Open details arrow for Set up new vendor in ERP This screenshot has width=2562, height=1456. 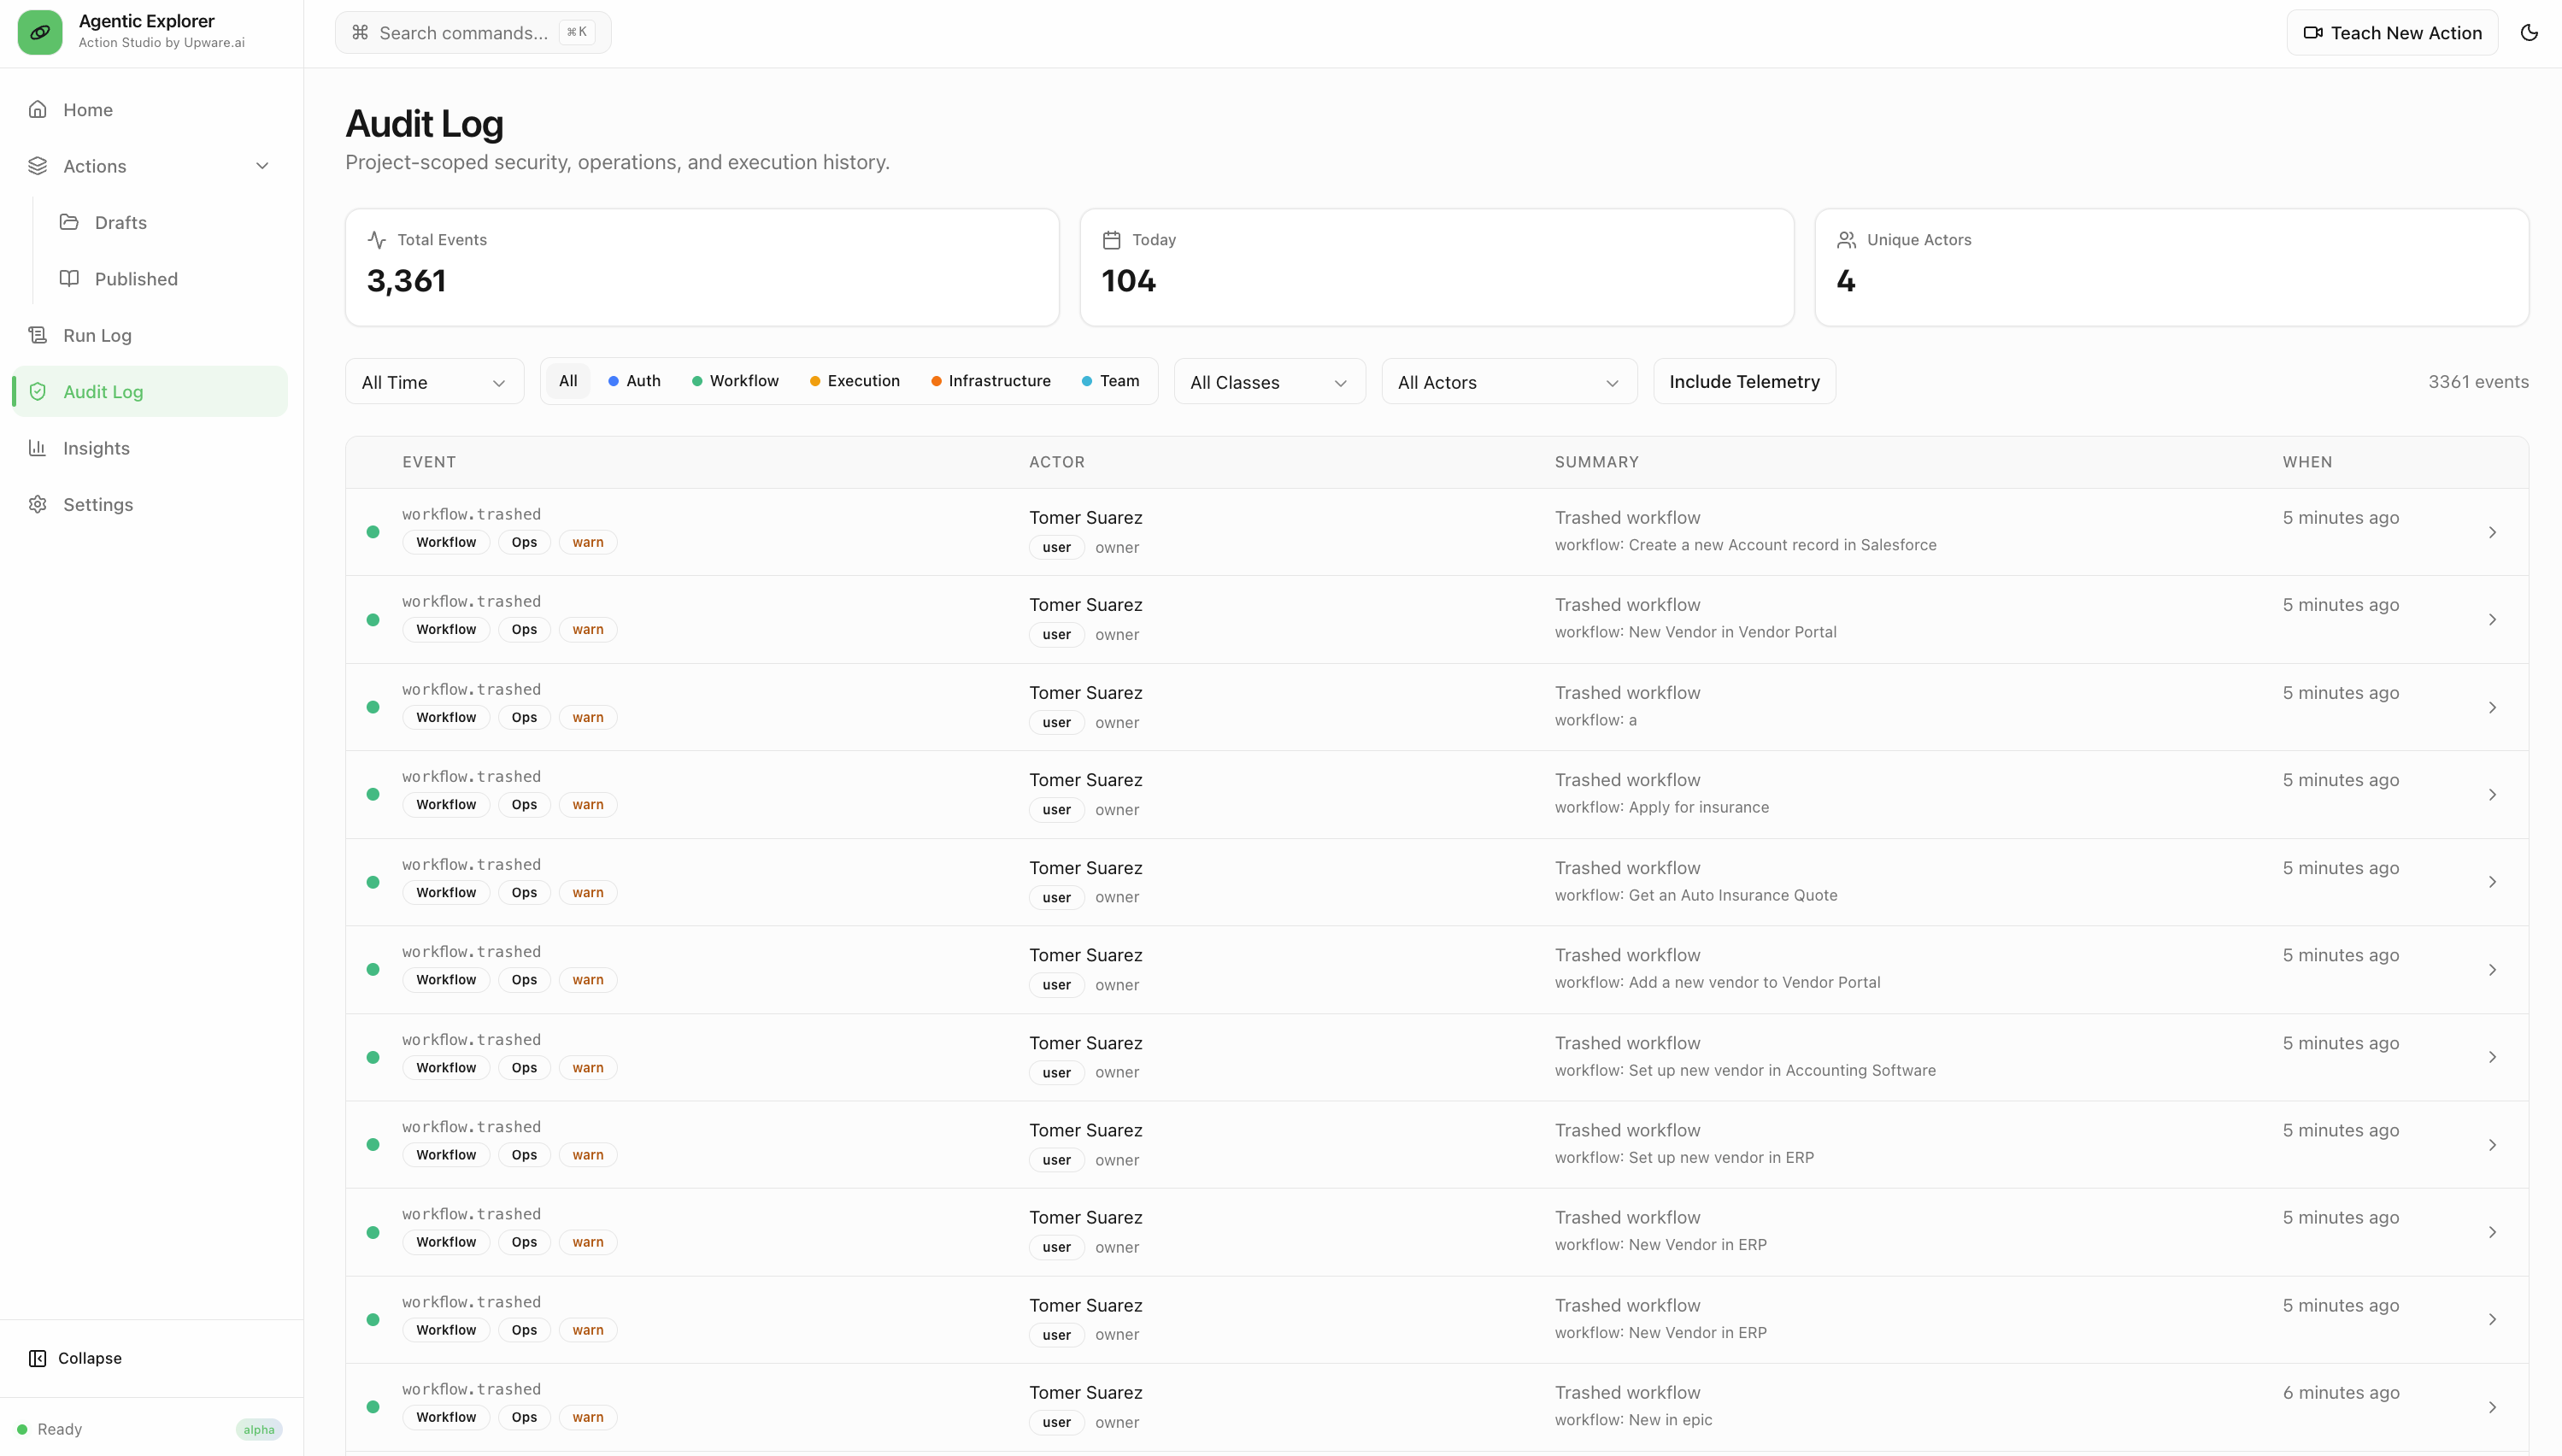pos(2492,1144)
